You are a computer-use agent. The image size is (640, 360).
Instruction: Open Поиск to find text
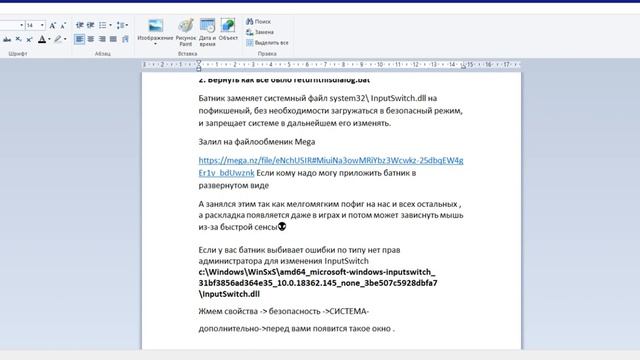259,21
